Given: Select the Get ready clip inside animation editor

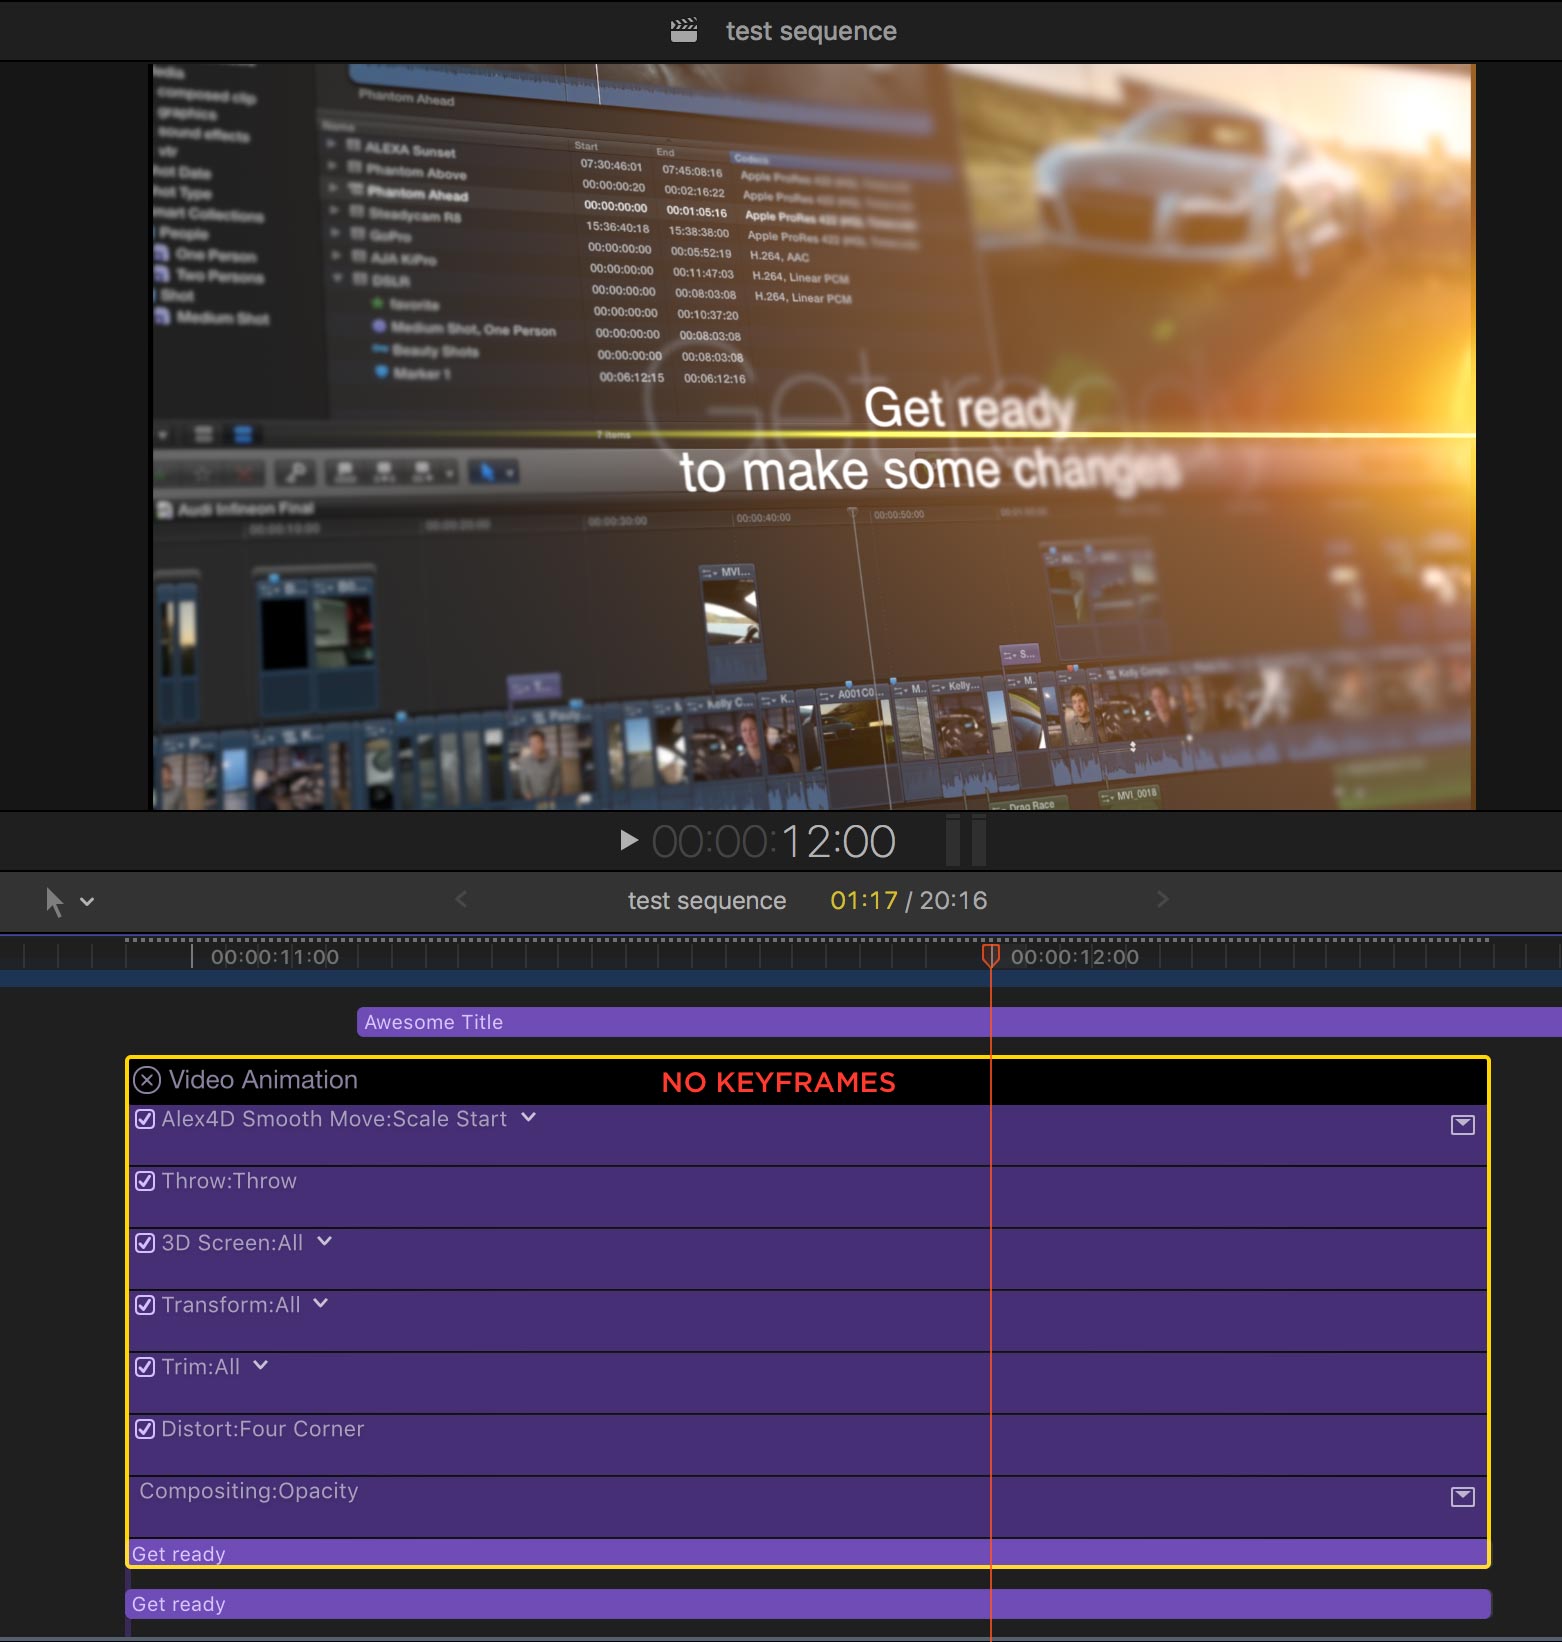Looking at the screenshot, I should pos(808,1553).
